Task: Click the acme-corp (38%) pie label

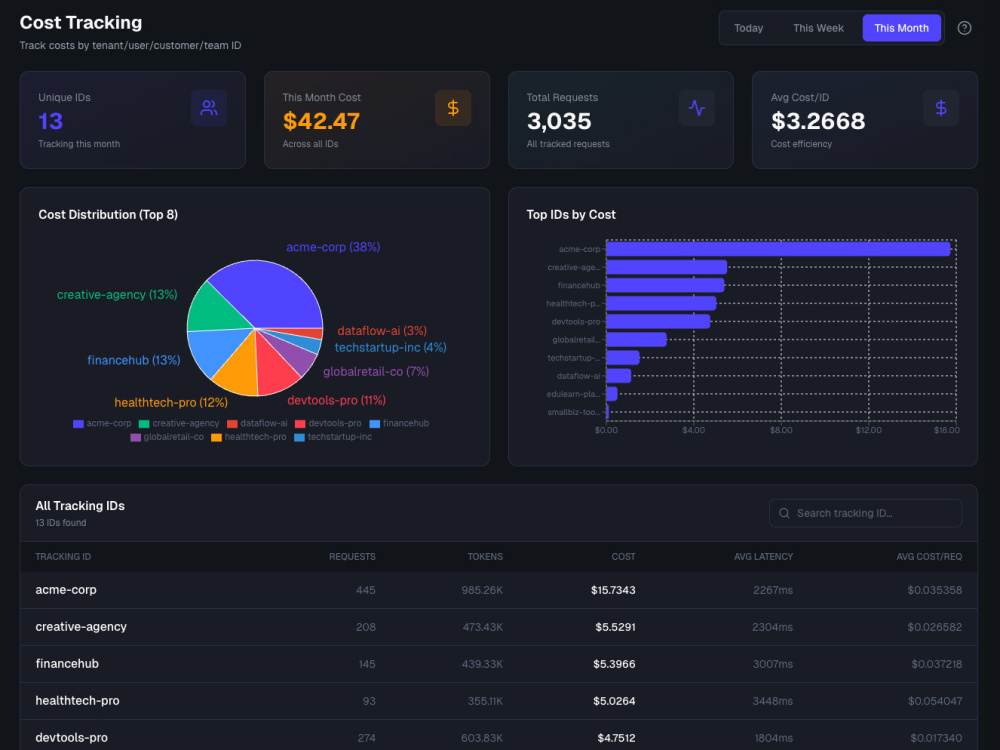Action: point(333,247)
